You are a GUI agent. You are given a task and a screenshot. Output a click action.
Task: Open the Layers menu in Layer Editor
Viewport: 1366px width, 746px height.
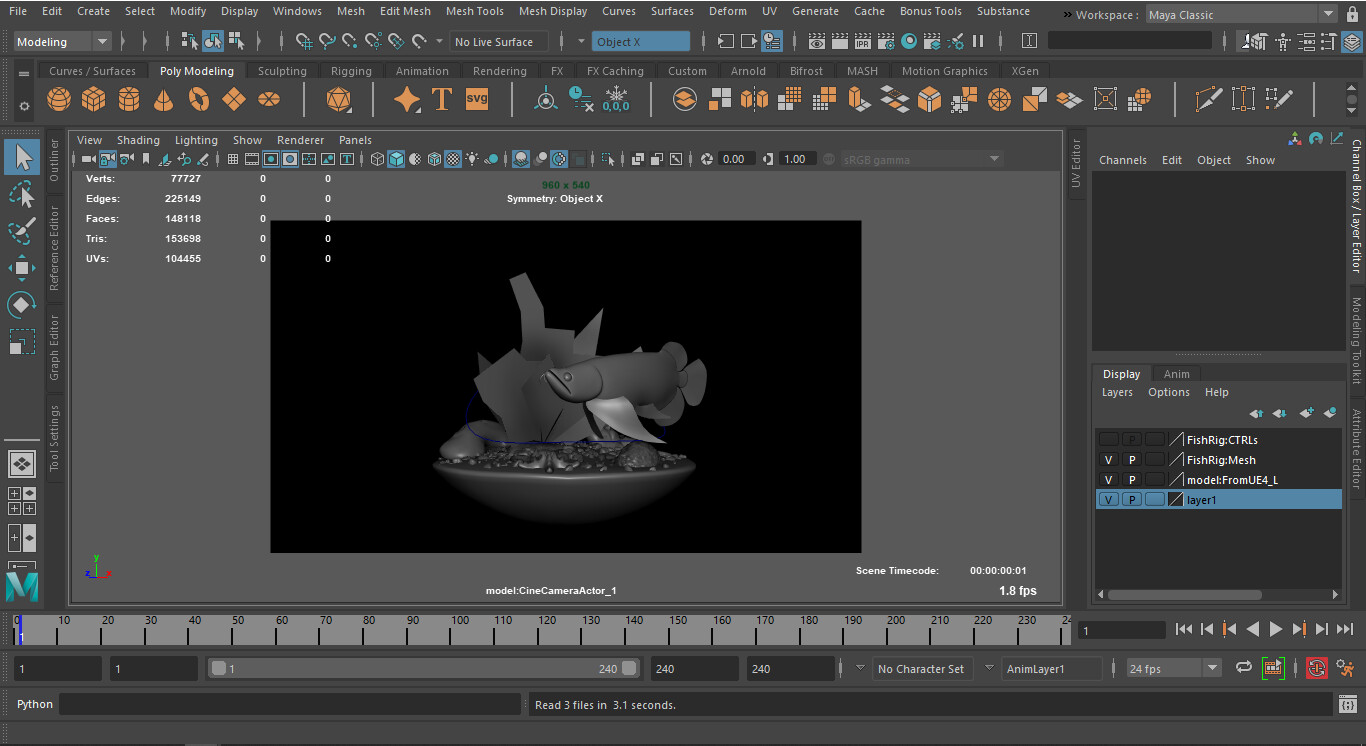pos(1117,392)
